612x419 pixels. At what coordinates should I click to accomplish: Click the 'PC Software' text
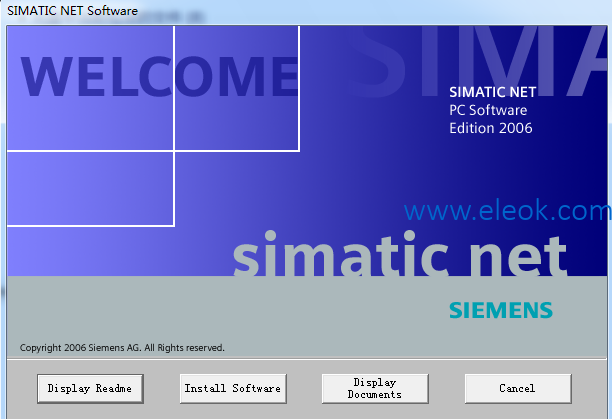[488, 110]
